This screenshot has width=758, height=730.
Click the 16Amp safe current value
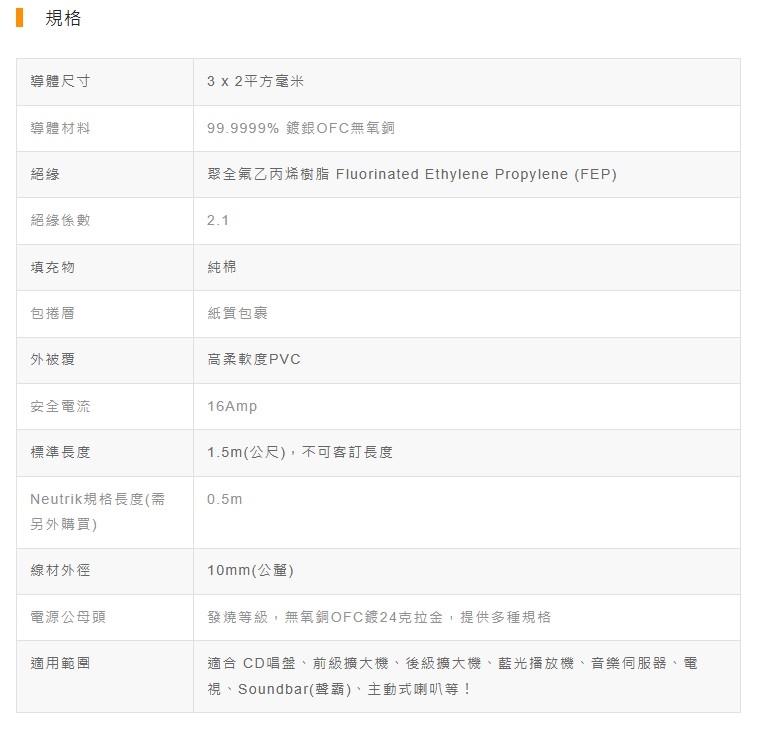[232, 406]
